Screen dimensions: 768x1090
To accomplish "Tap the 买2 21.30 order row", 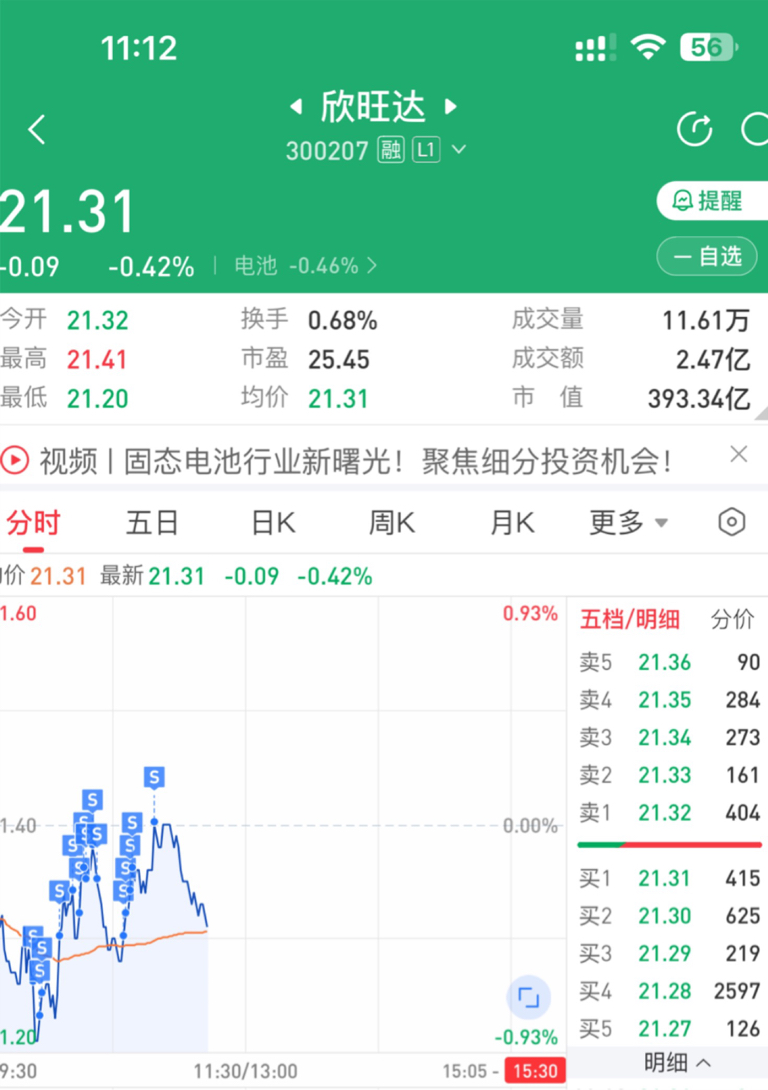I will [669, 916].
